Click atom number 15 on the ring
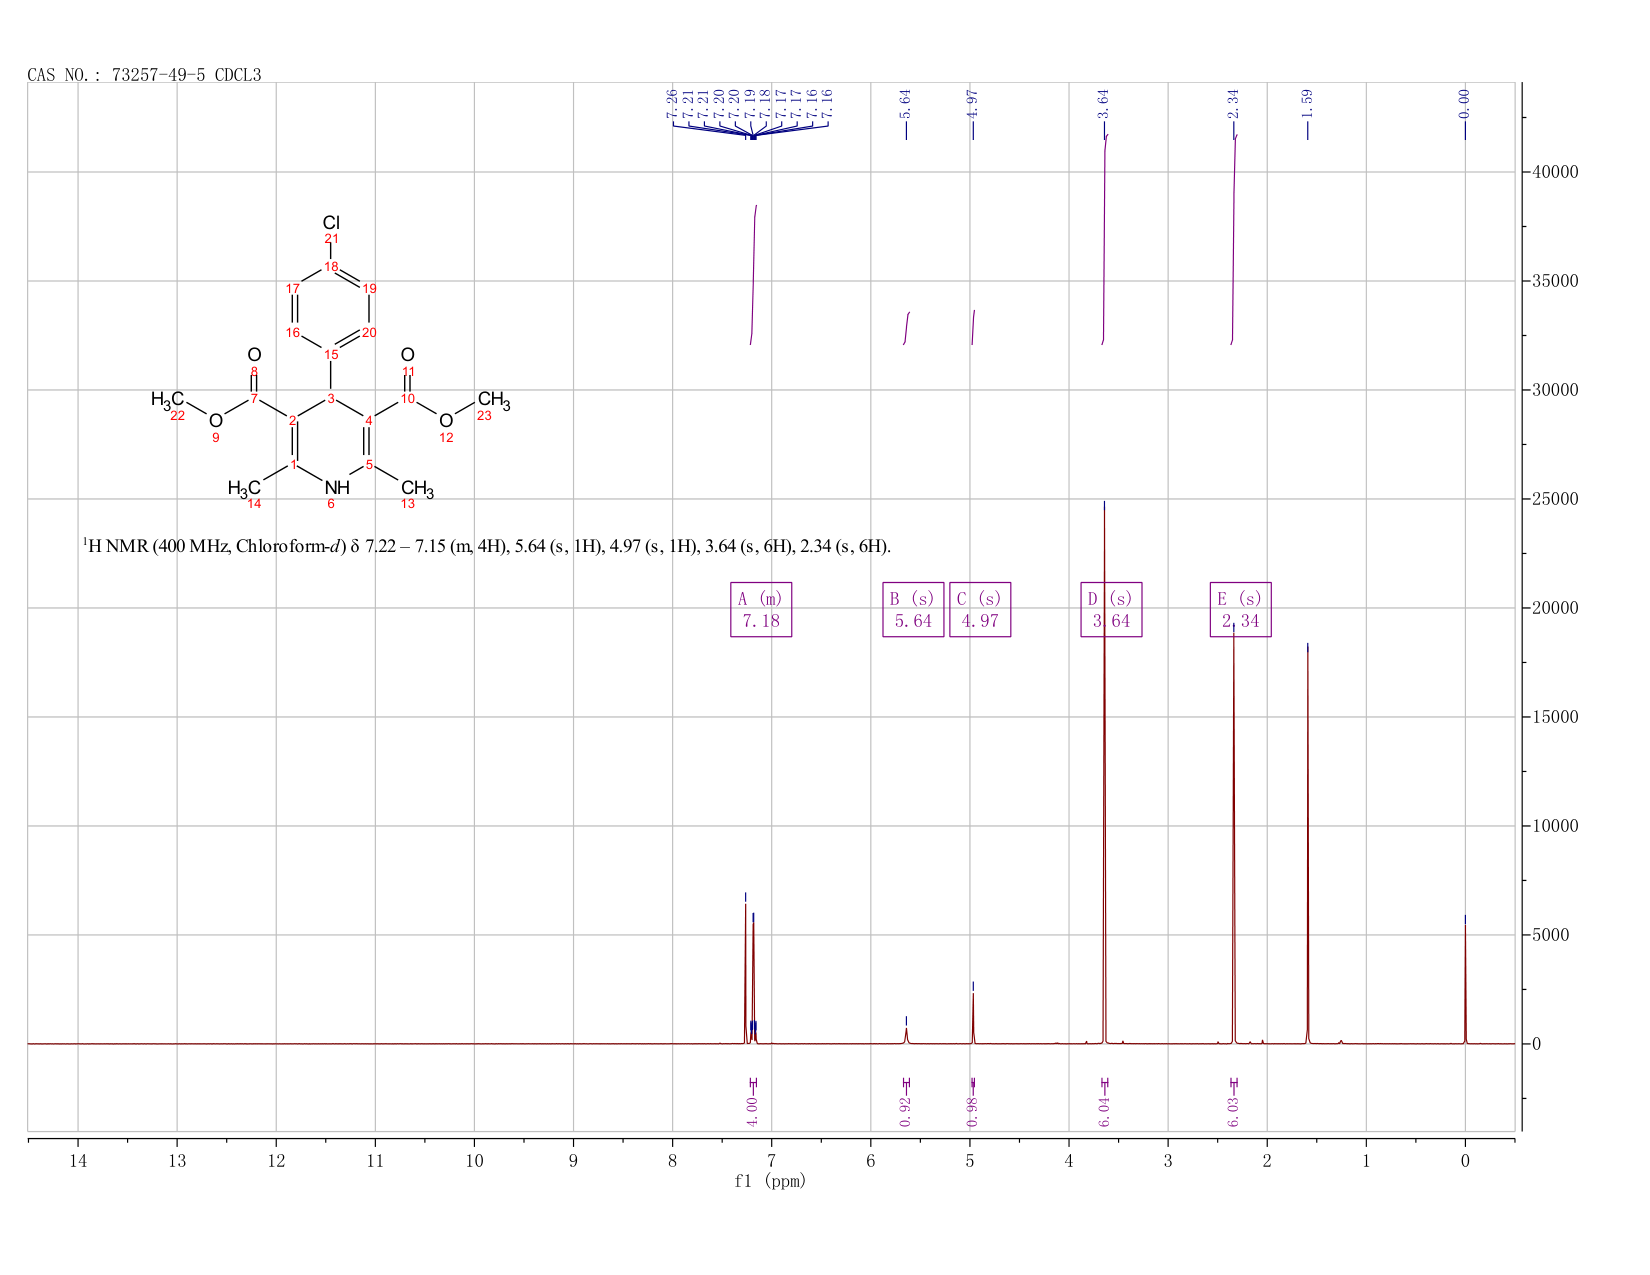 point(331,355)
